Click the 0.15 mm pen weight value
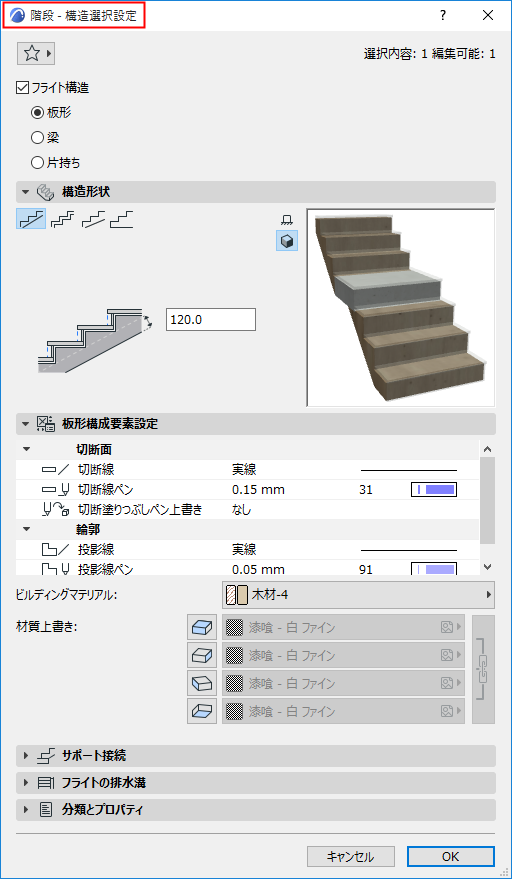 (258, 490)
